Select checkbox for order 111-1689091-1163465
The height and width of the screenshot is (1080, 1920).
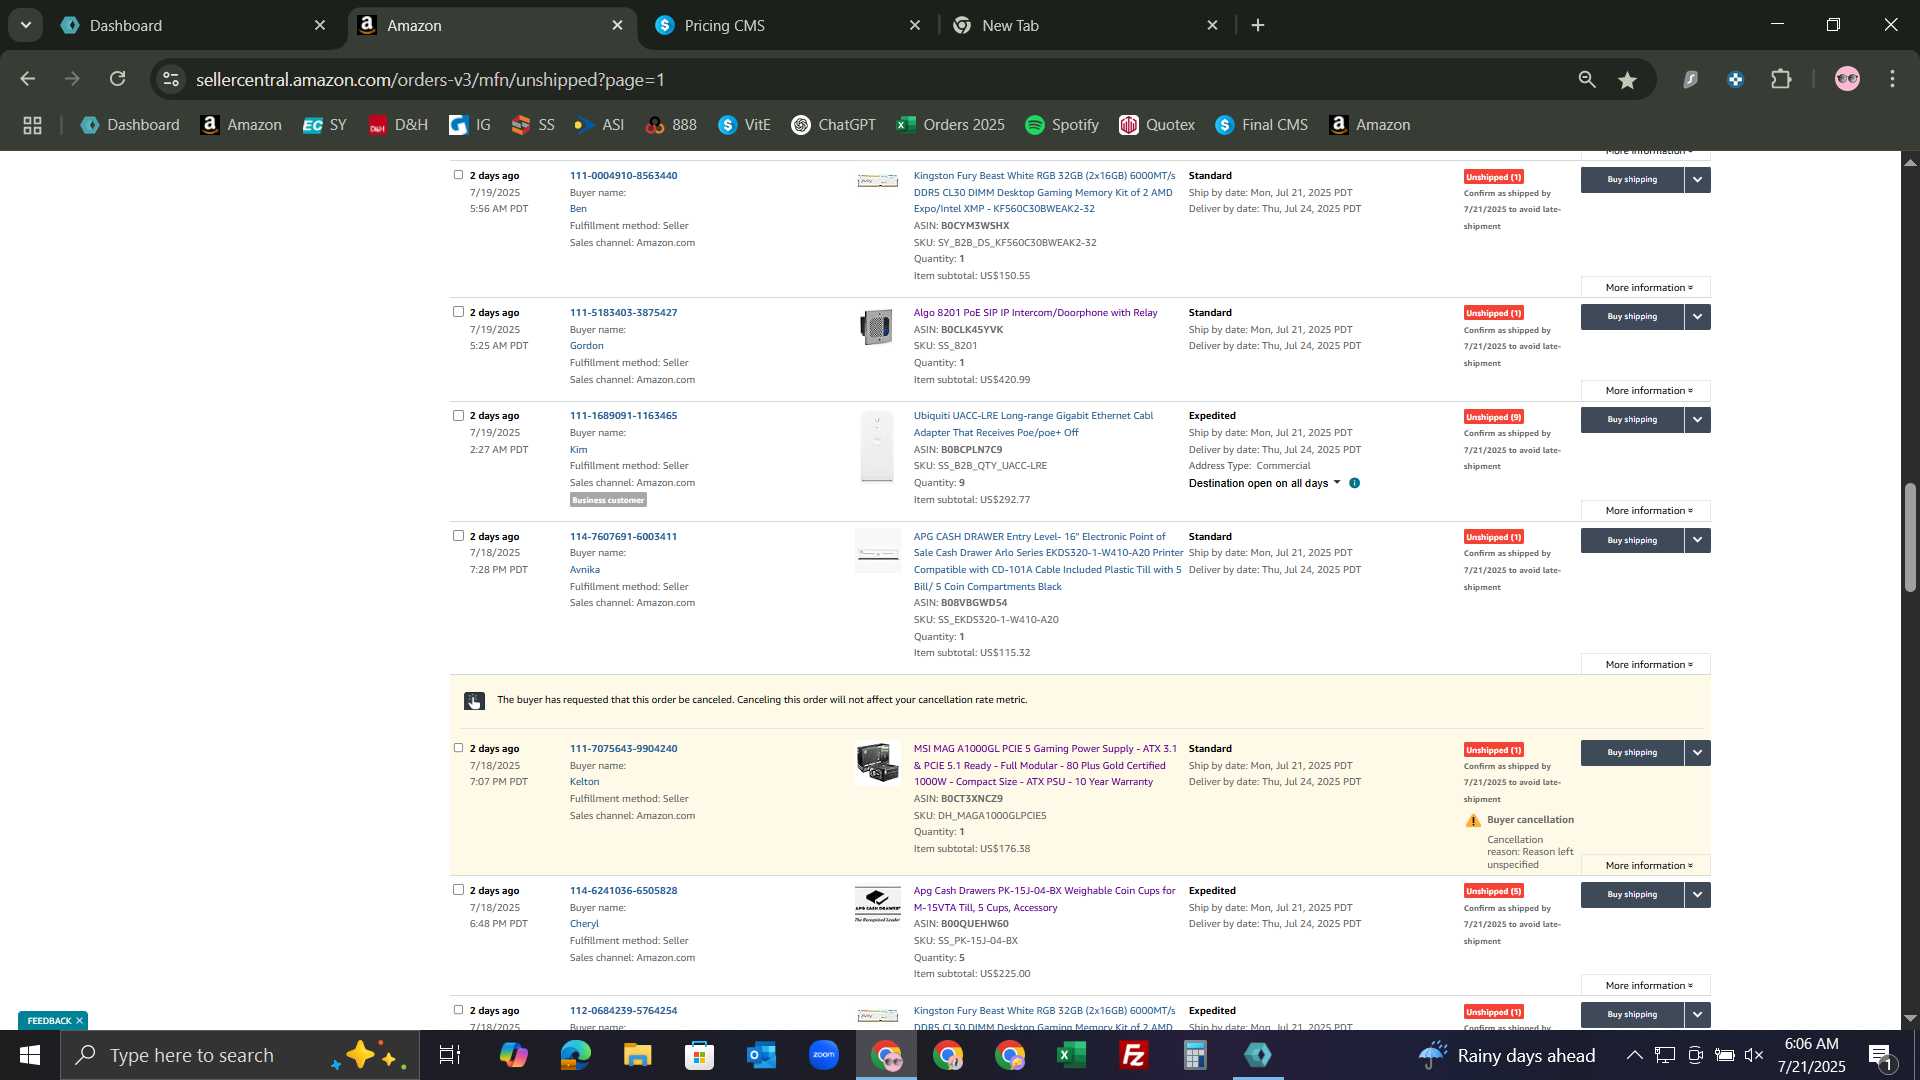(459, 415)
